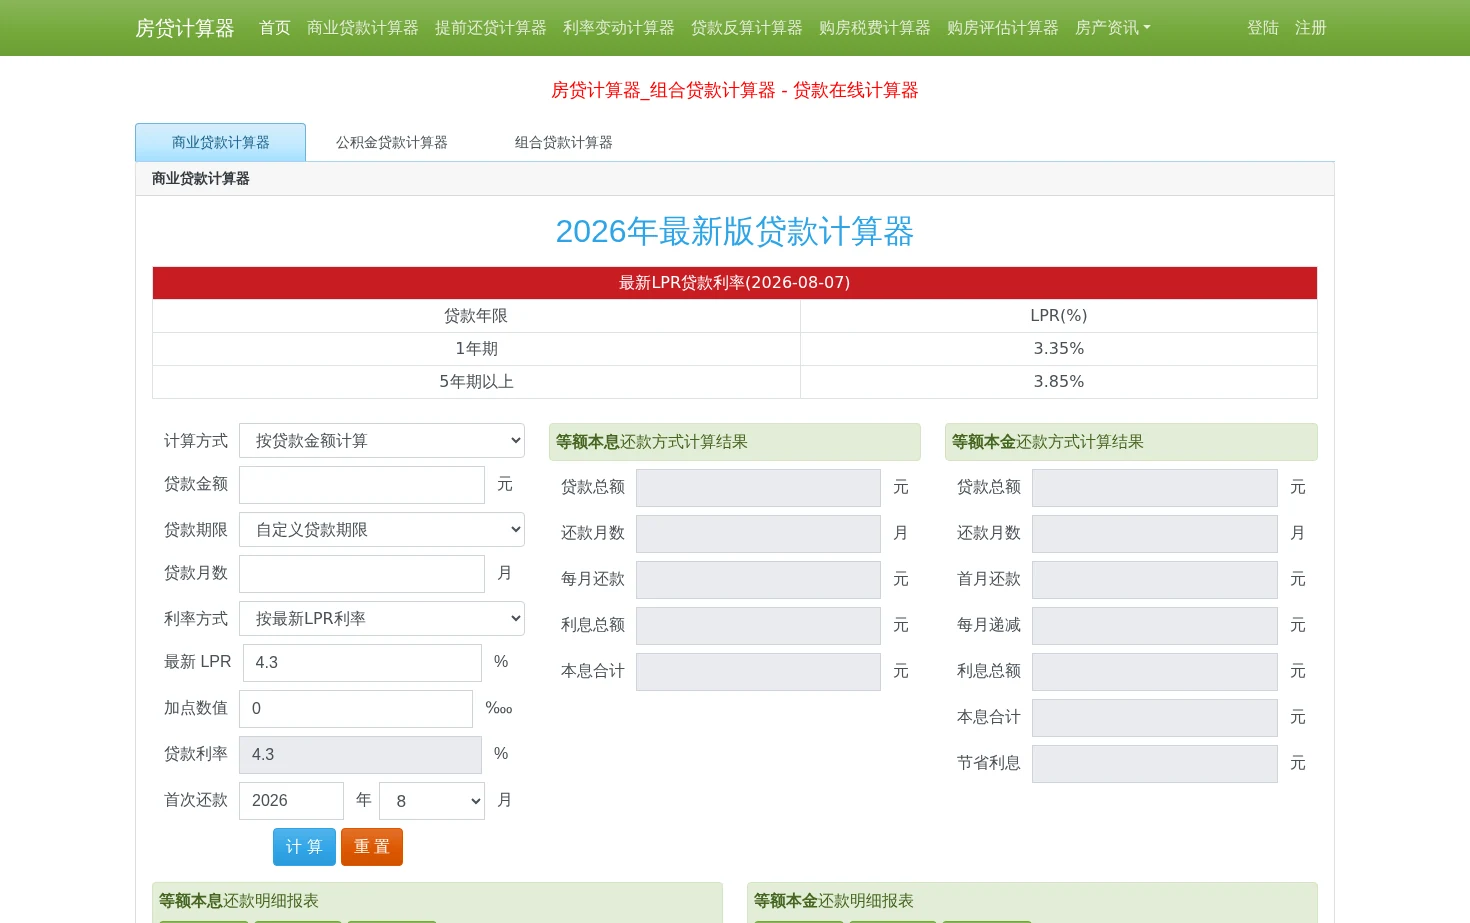Switch to 商业贷款计算器 tab

coord(221,142)
